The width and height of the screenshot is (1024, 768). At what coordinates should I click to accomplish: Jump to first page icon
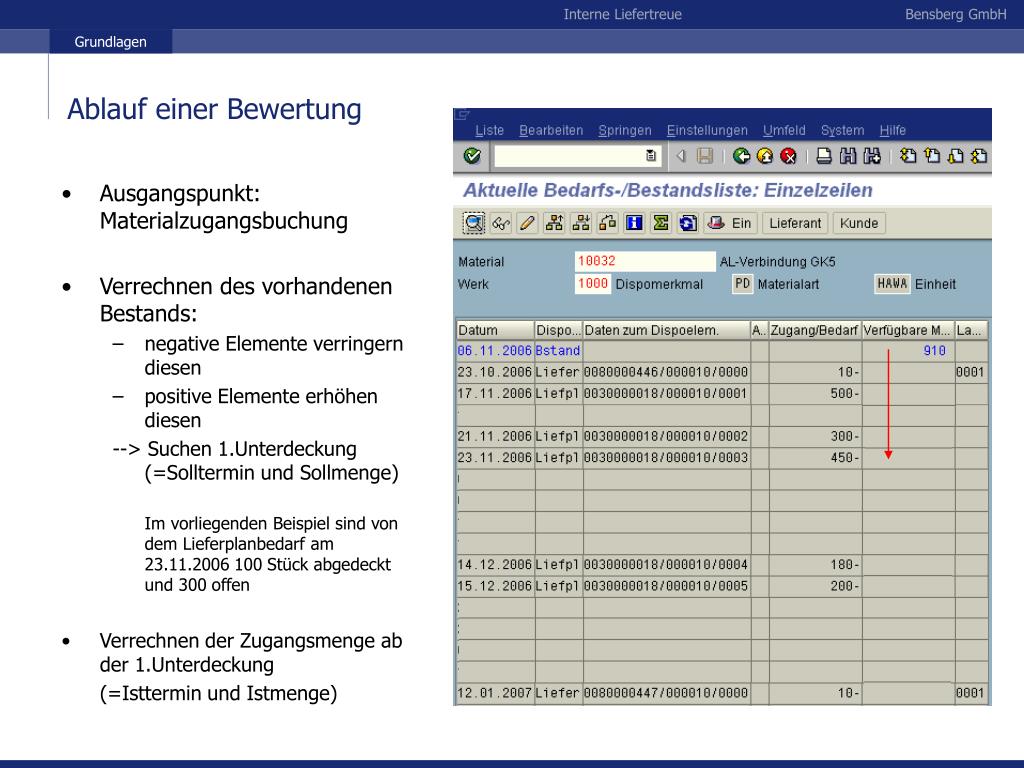click(908, 156)
